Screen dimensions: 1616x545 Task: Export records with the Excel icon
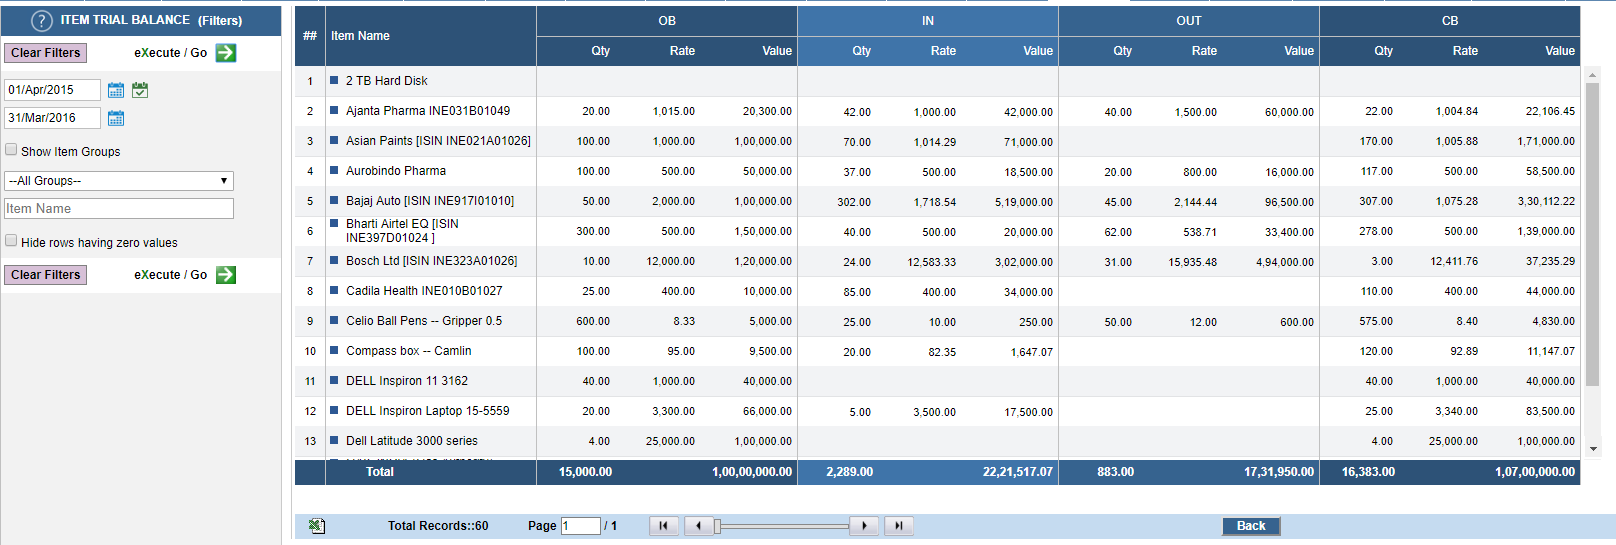click(x=317, y=526)
